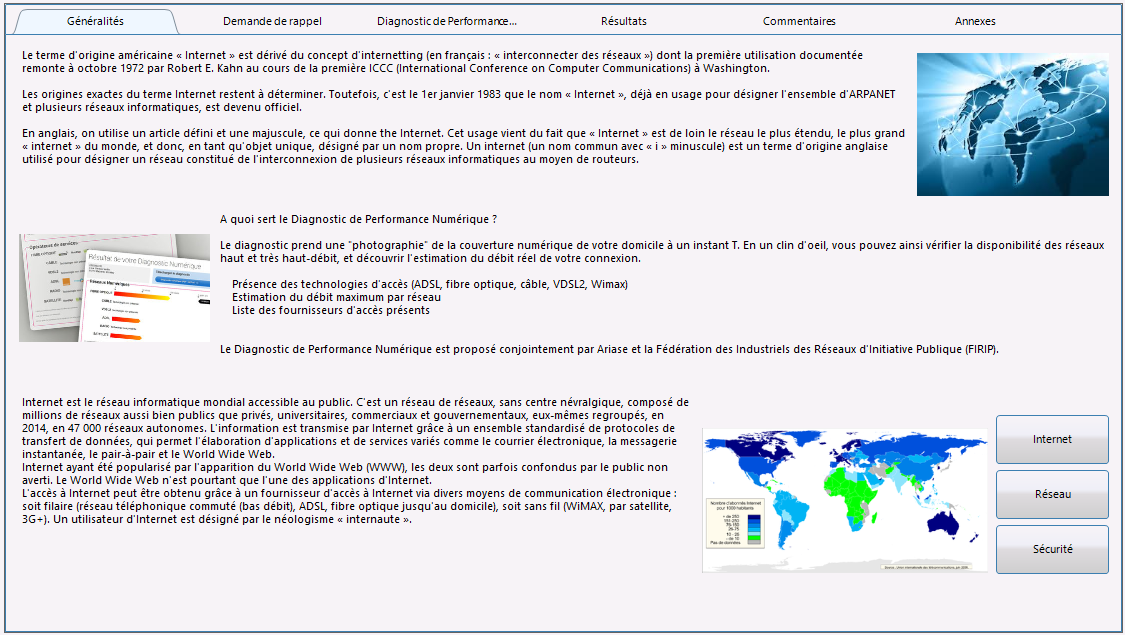The image size is (1125, 635).
Task: Go to the Résultats tab
Action: 623,22
